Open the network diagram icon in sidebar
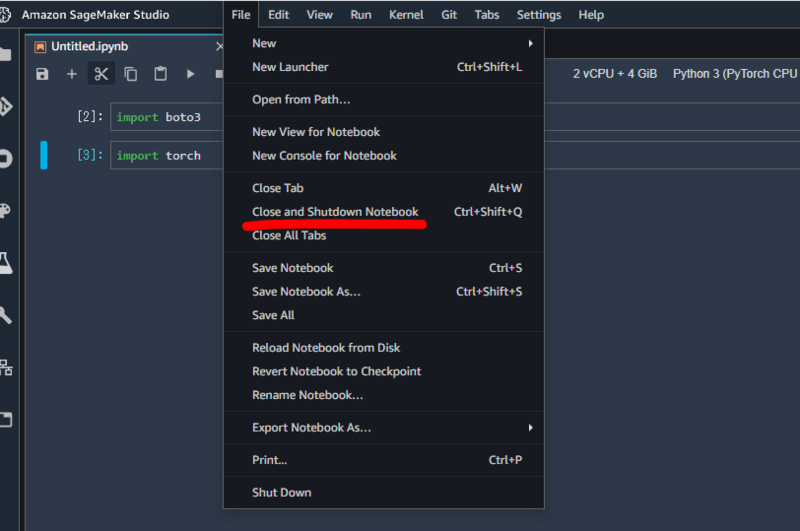800x531 pixels. click(6, 367)
